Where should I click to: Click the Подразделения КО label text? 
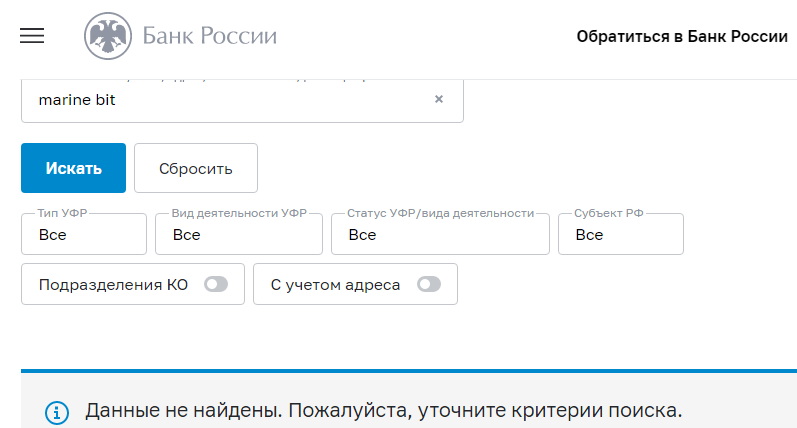(x=113, y=285)
